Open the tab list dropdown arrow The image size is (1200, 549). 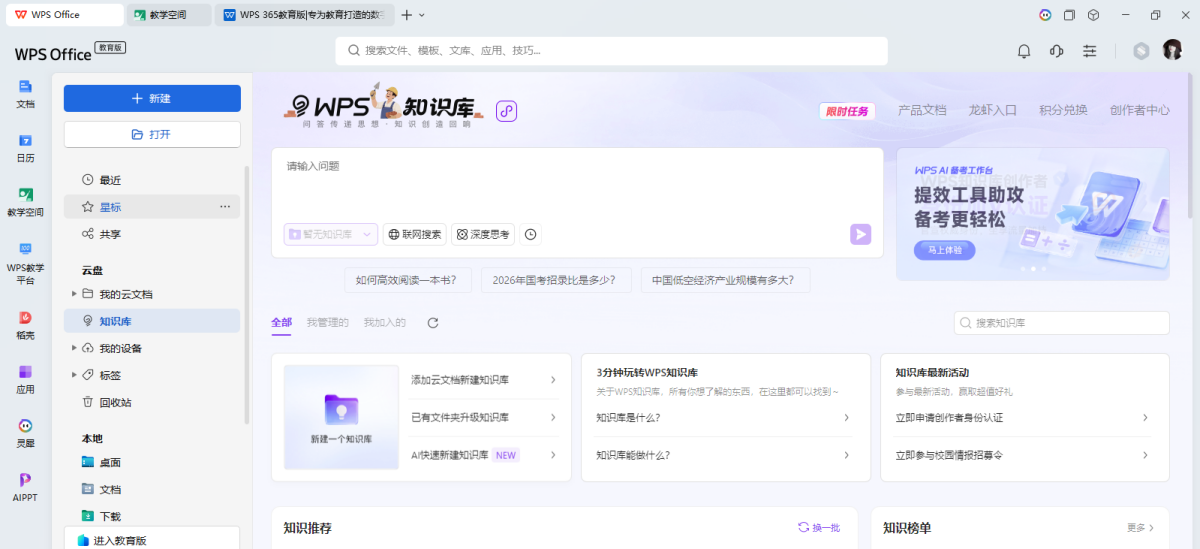pyautogui.click(x=422, y=15)
